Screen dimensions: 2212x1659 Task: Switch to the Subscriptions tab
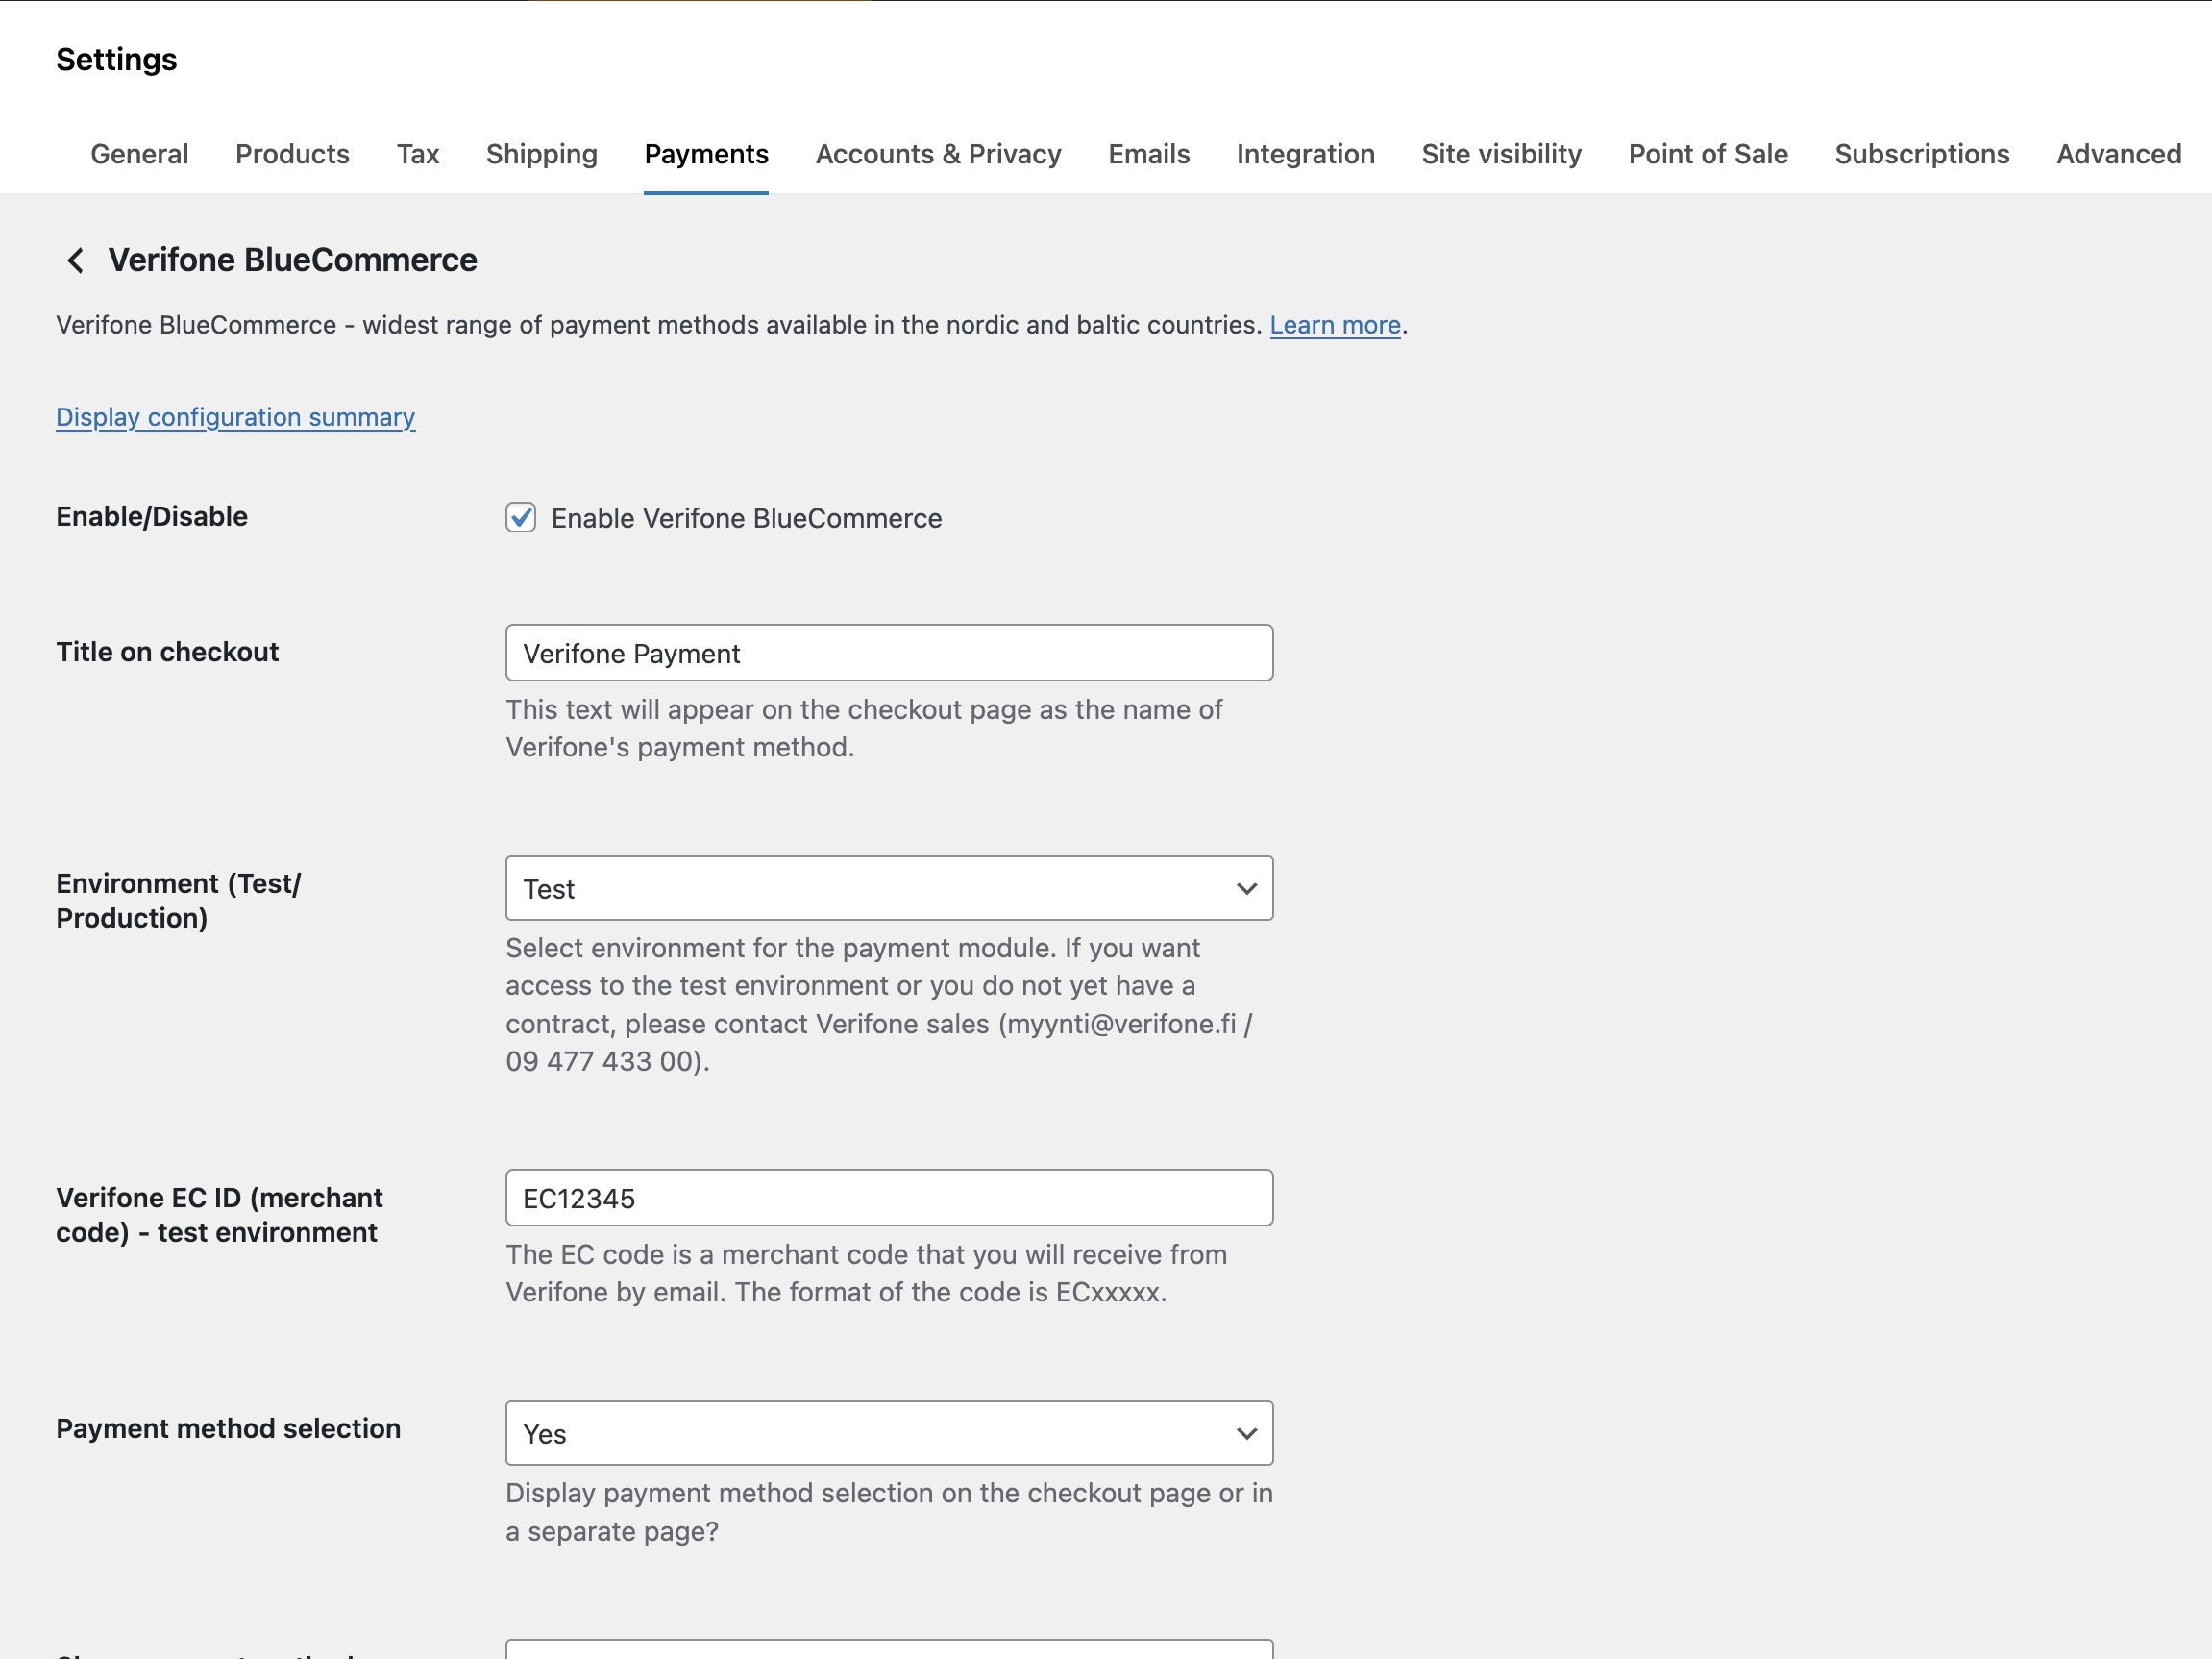(x=1921, y=154)
